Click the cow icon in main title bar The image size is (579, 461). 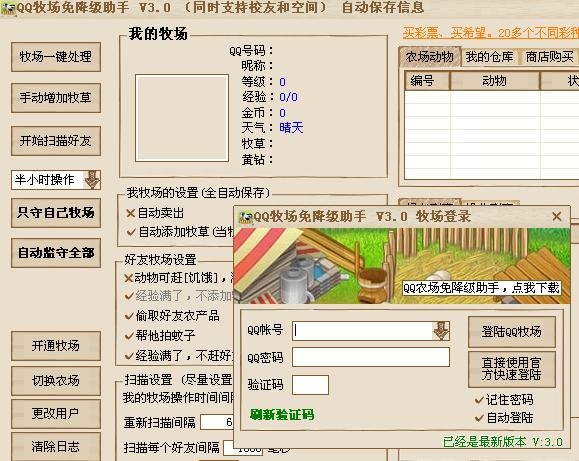[x=8, y=8]
